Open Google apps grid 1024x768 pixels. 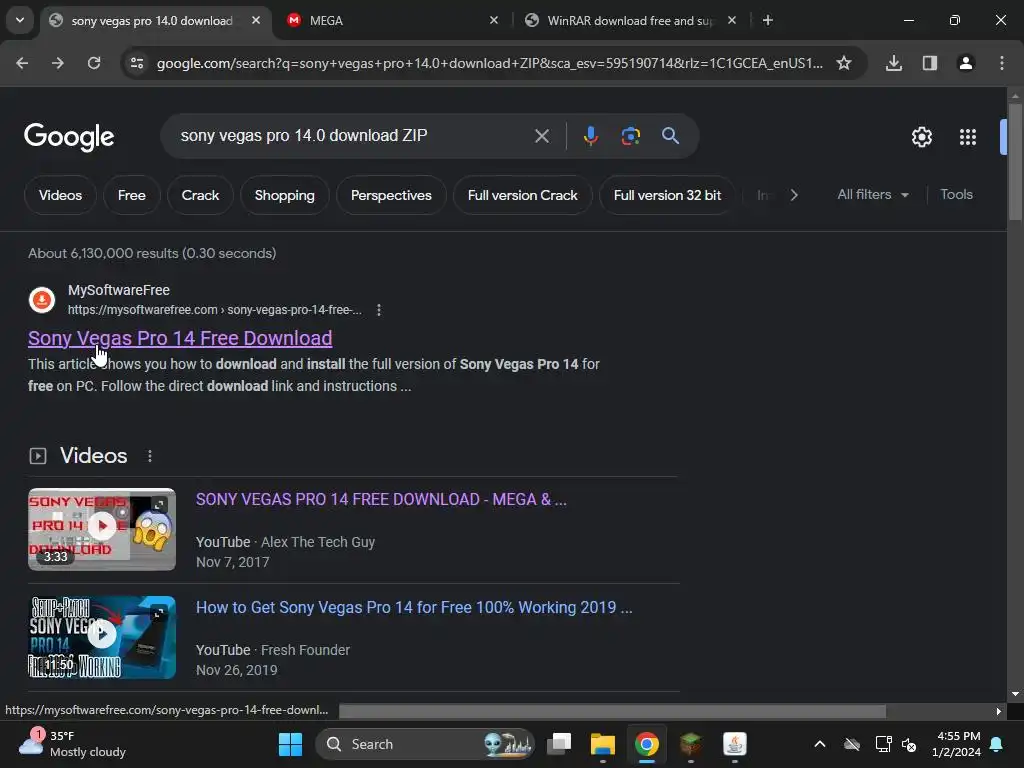coord(968,137)
